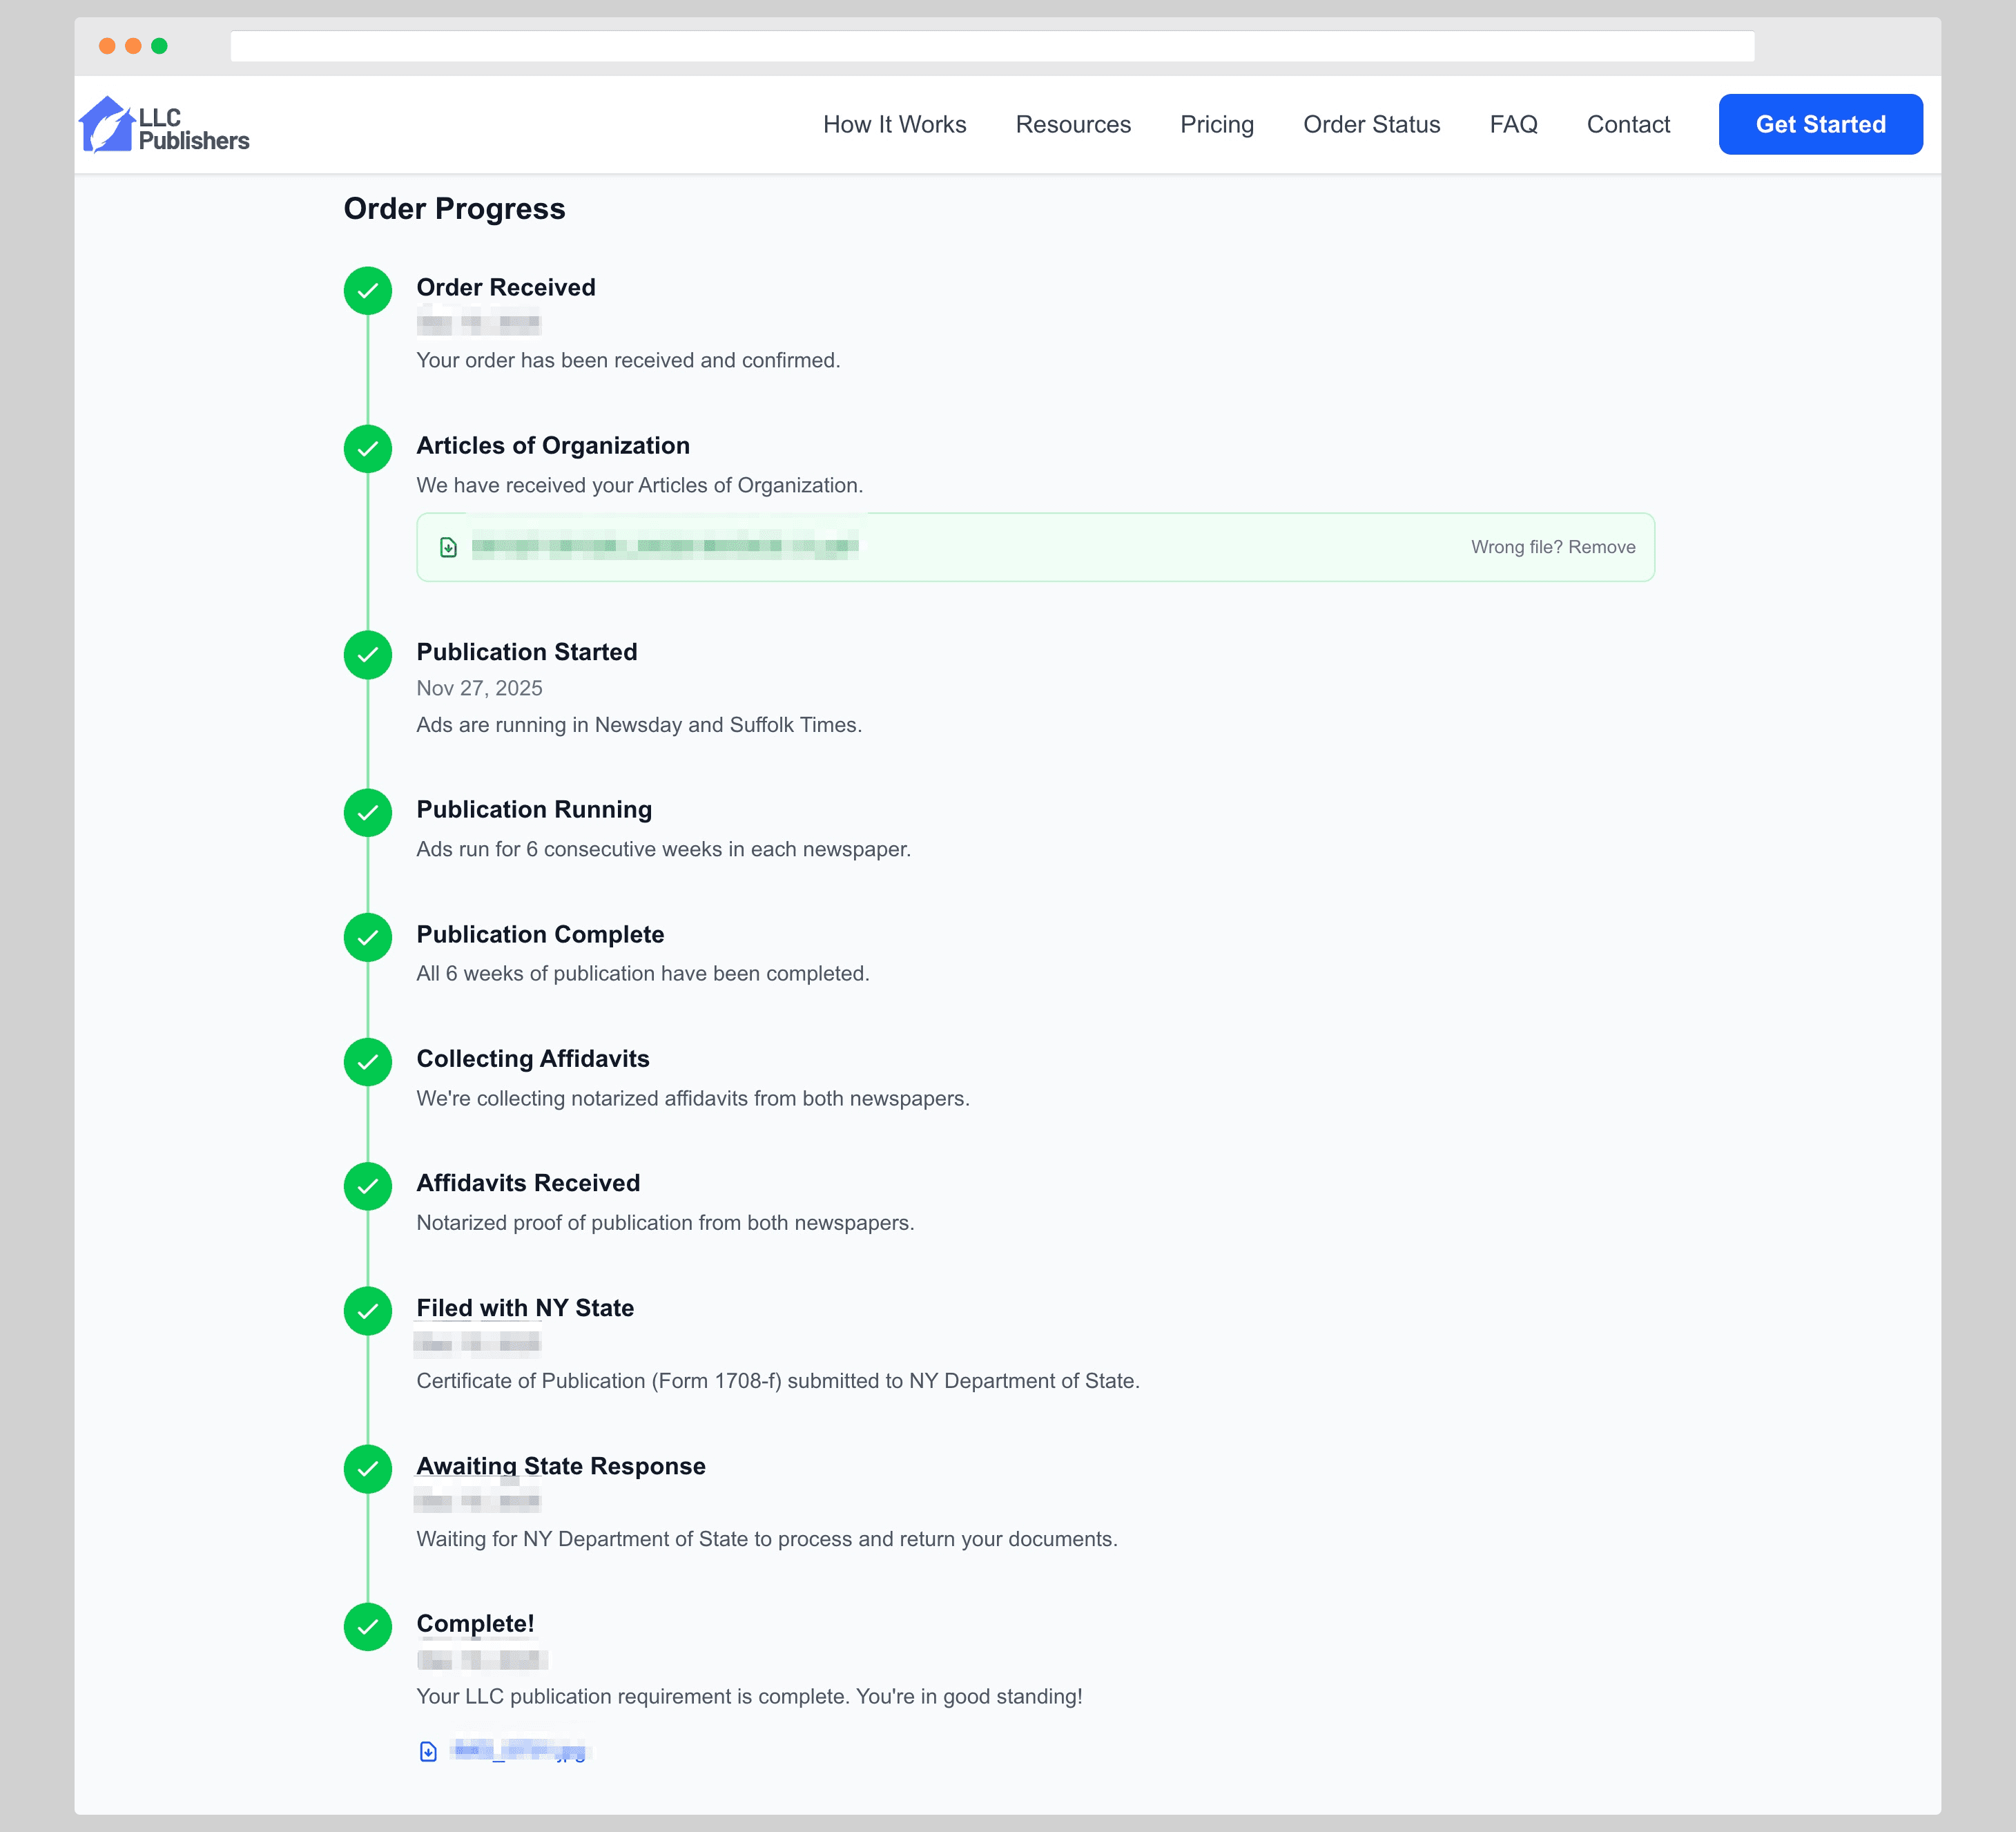
Task: Click the download icon beside the Articles file
Action: (x=448, y=547)
